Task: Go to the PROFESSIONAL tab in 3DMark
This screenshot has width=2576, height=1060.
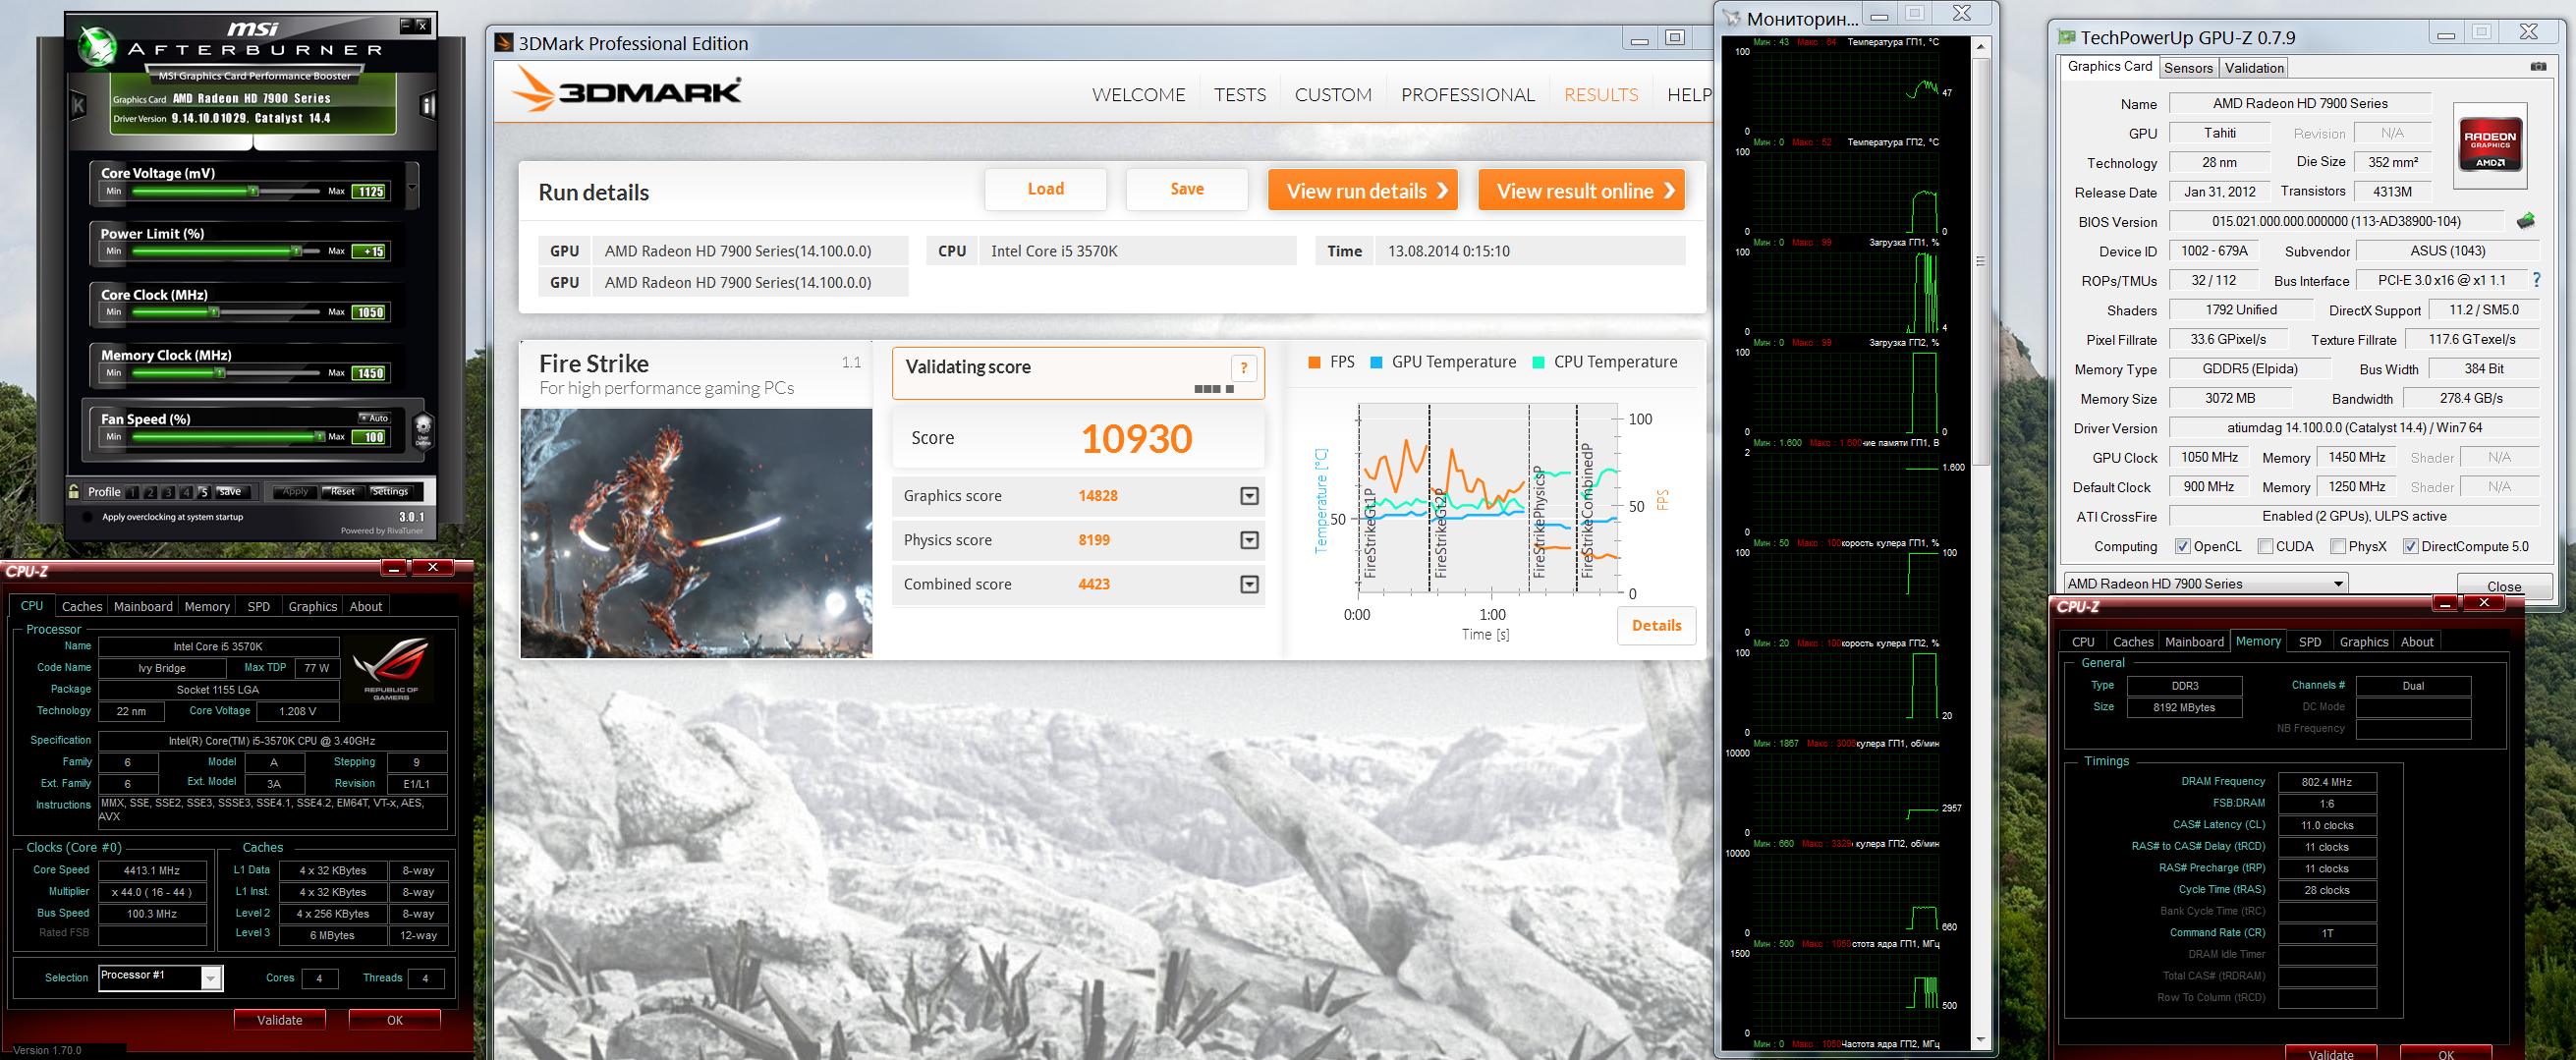Action: point(1467,95)
